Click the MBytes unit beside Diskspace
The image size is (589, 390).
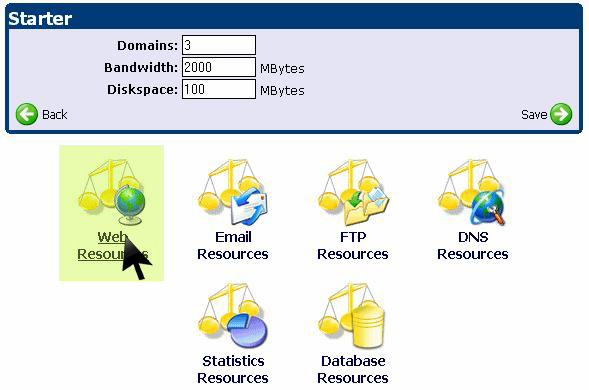[282, 91]
